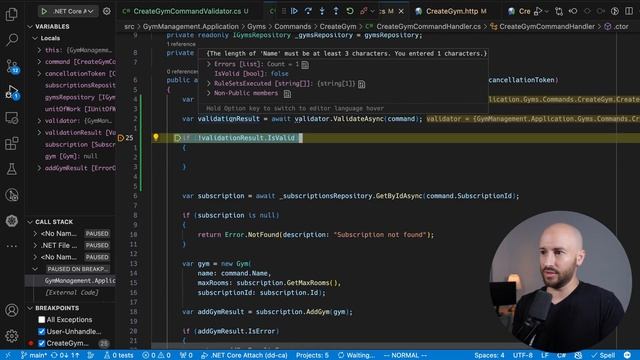This screenshot has width=640, height=360.
Task: Open the Manage gear in activity bar
Action: [x=11, y=336]
